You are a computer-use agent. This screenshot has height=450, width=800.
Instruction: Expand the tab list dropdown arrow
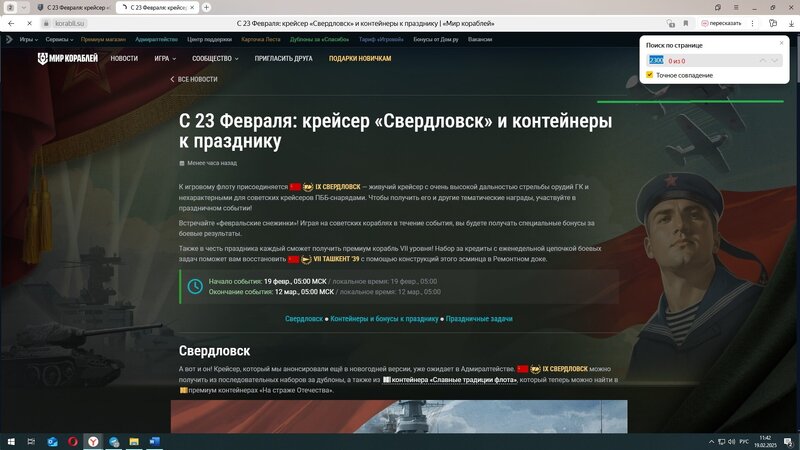click(x=23, y=8)
